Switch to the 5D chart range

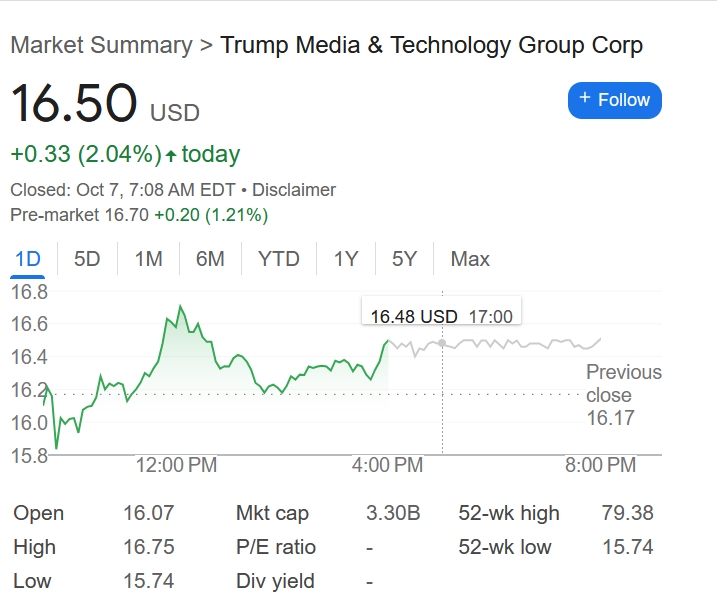point(87,259)
